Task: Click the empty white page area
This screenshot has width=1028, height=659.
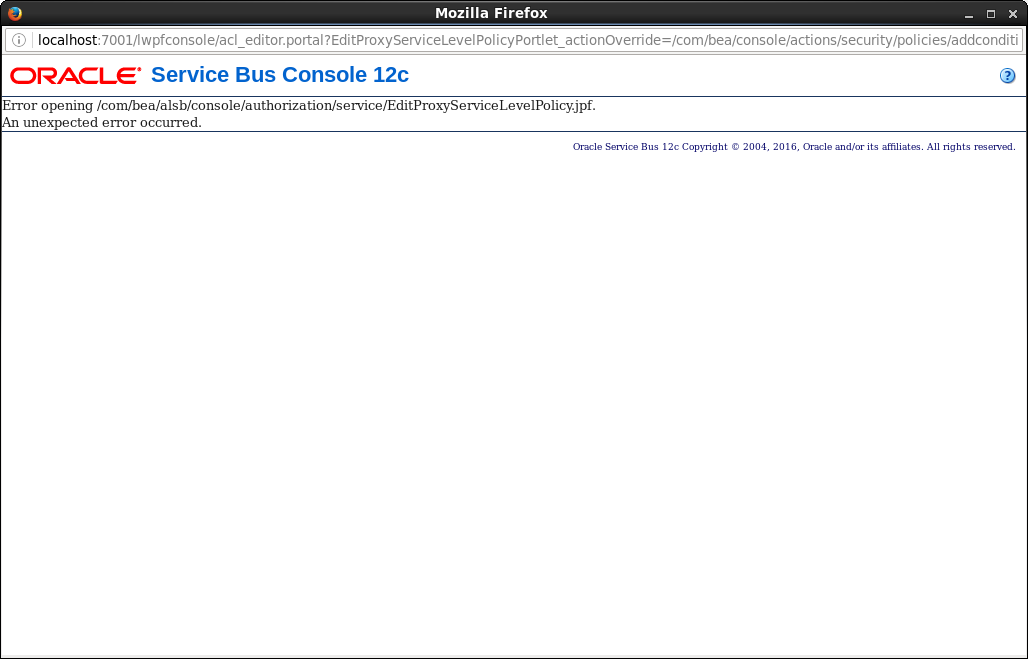Action: [514, 400]
